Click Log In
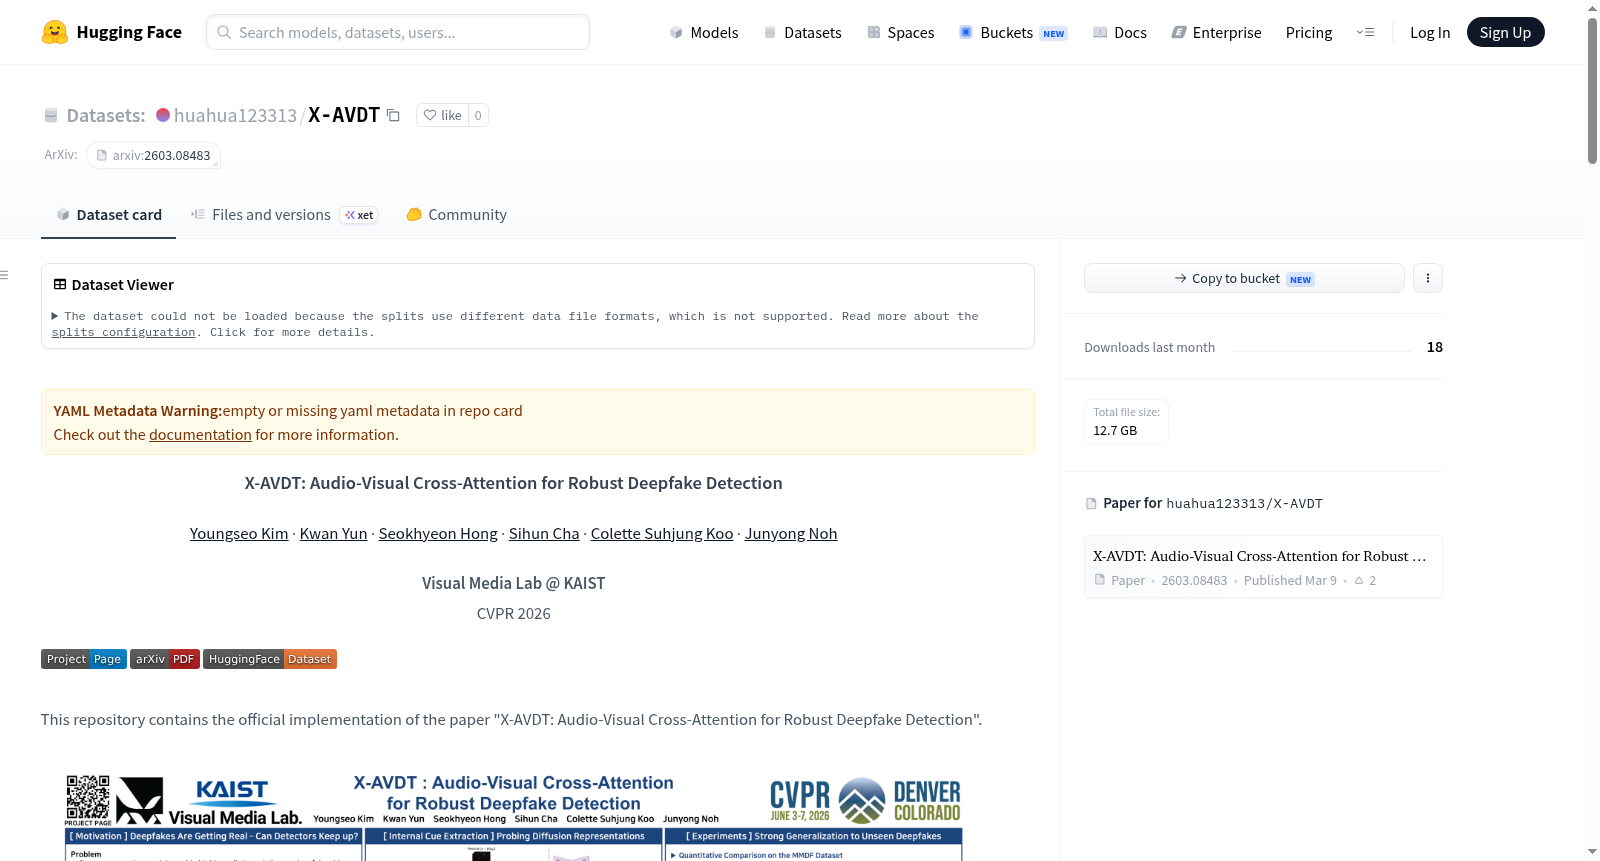 (1430, 33)
